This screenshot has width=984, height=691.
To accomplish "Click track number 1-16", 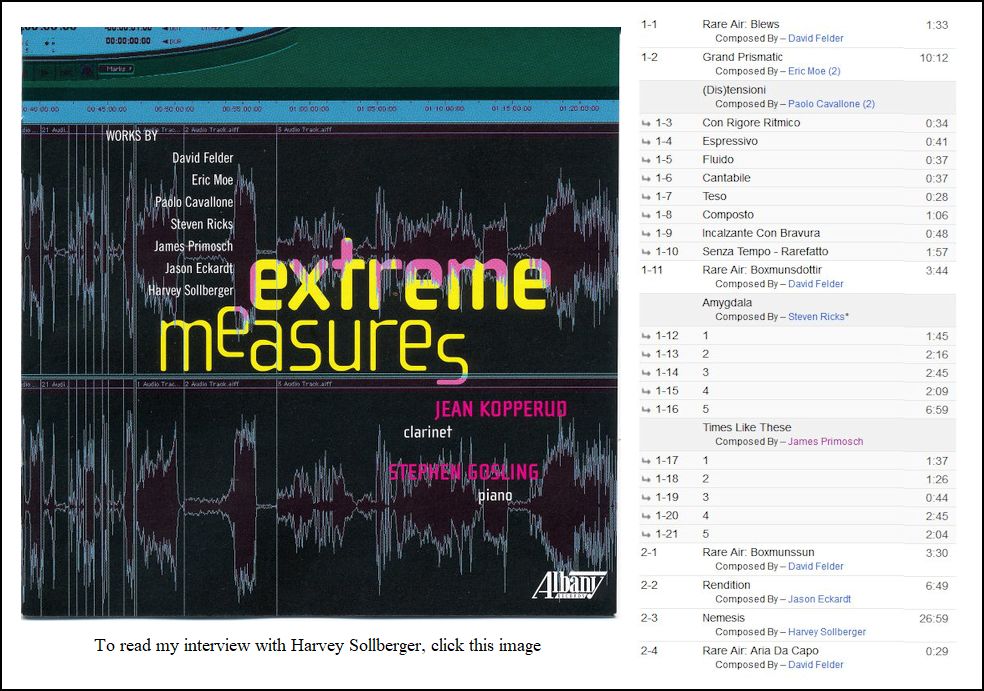I will pos(666,409).
